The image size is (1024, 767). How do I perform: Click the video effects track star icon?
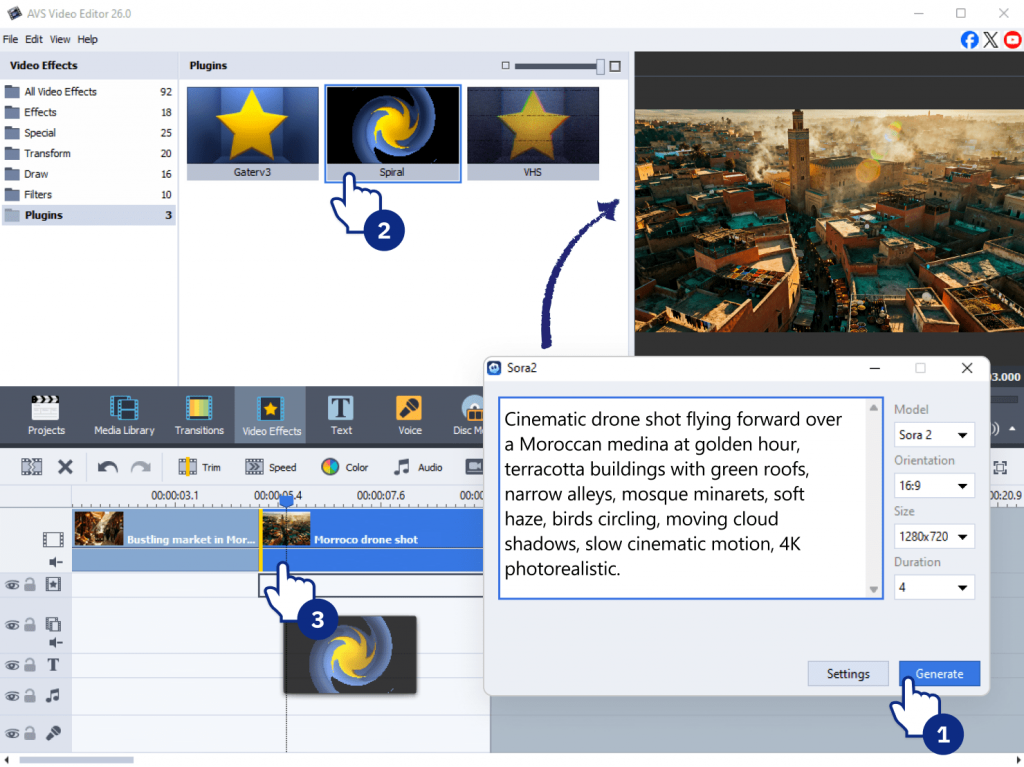point(53,584)
